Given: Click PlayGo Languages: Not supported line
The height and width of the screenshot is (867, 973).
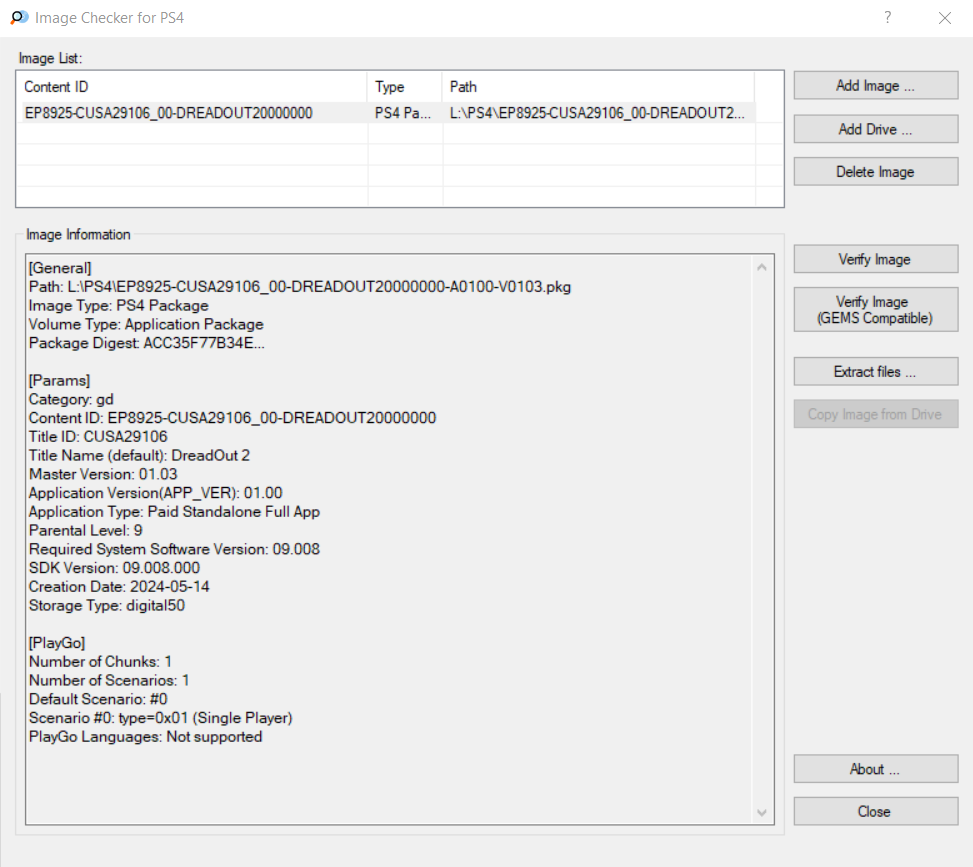Looking at the screenshot, I should (146, 737).
